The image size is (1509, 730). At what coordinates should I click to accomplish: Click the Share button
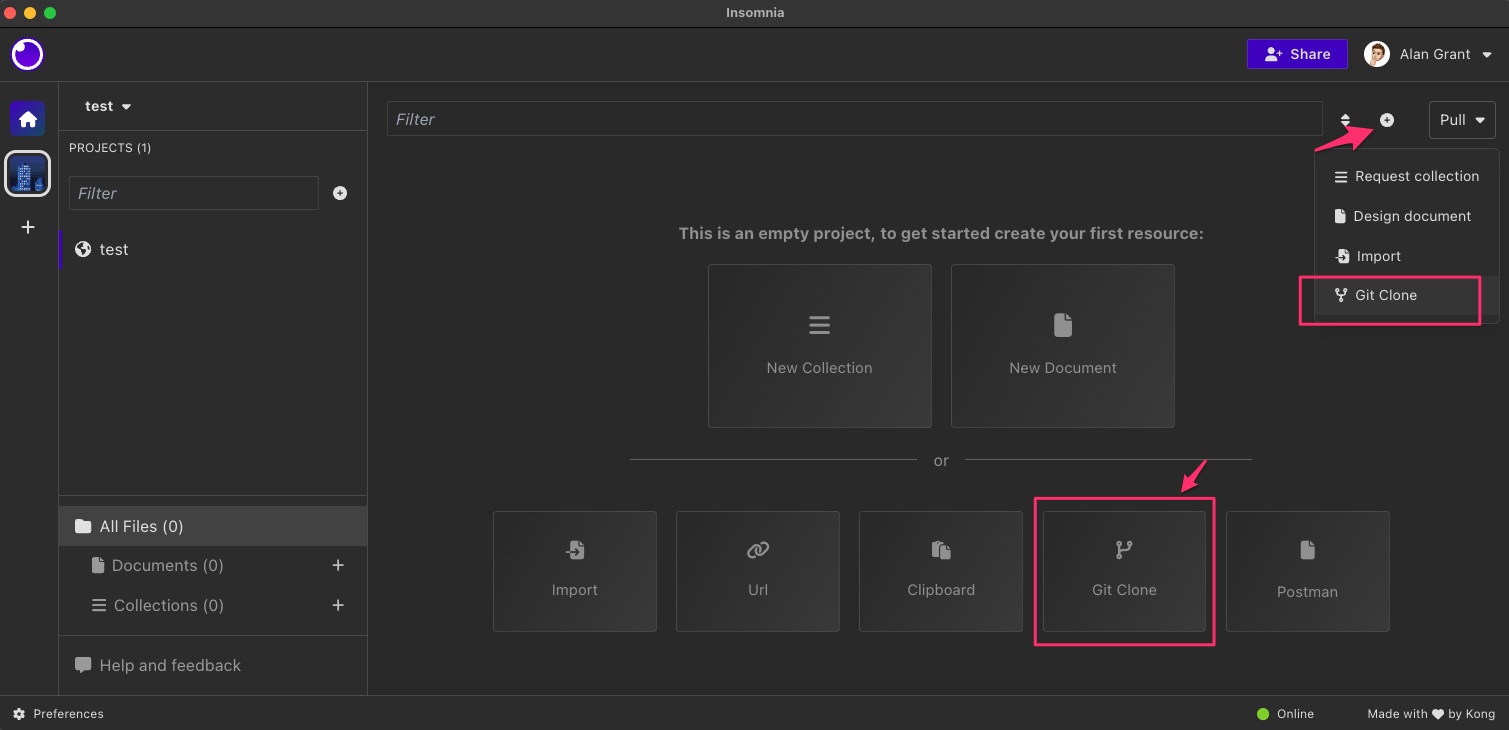(x=1297, y=54)
